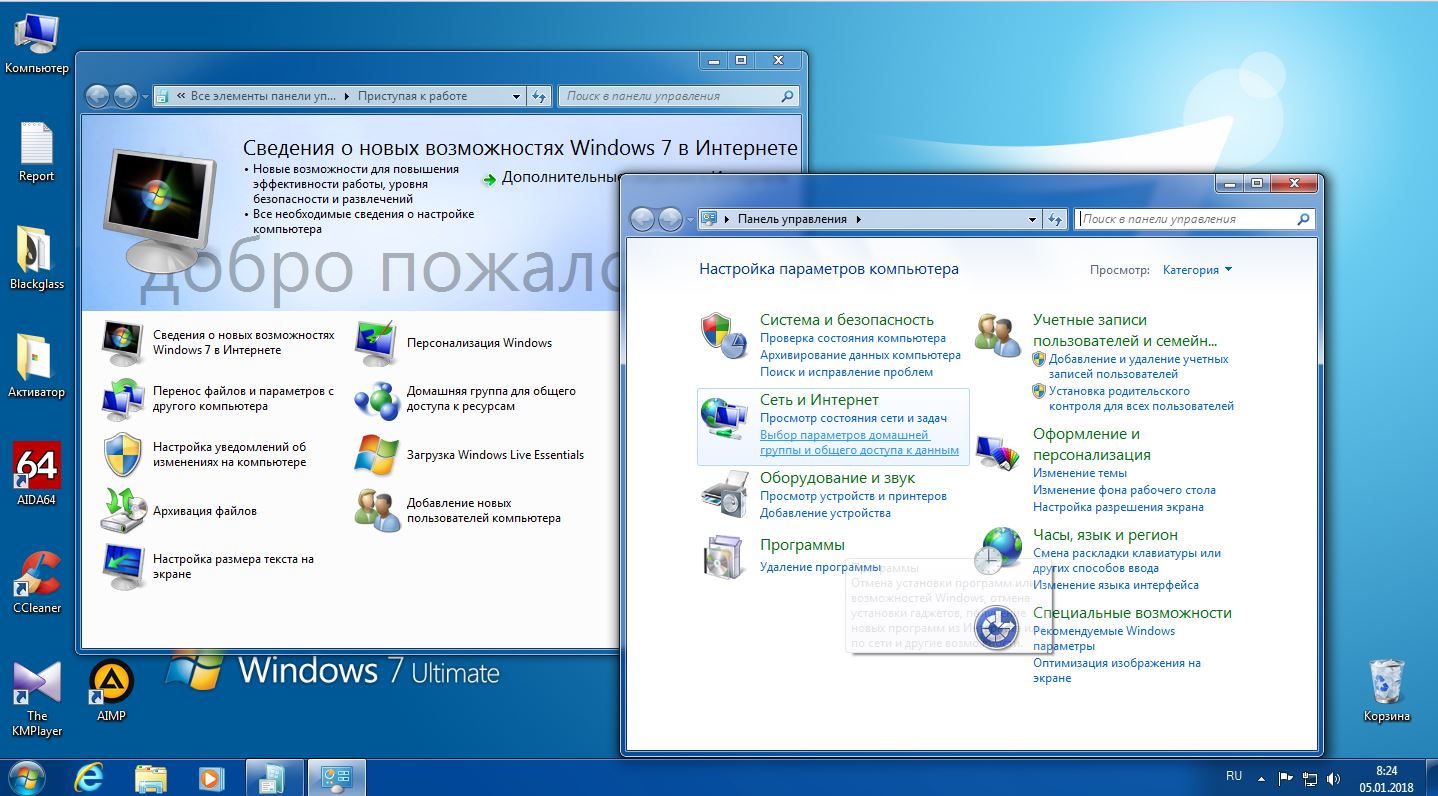Open the Ease of Access icon

pyautogui.click(x=997, y=627)
